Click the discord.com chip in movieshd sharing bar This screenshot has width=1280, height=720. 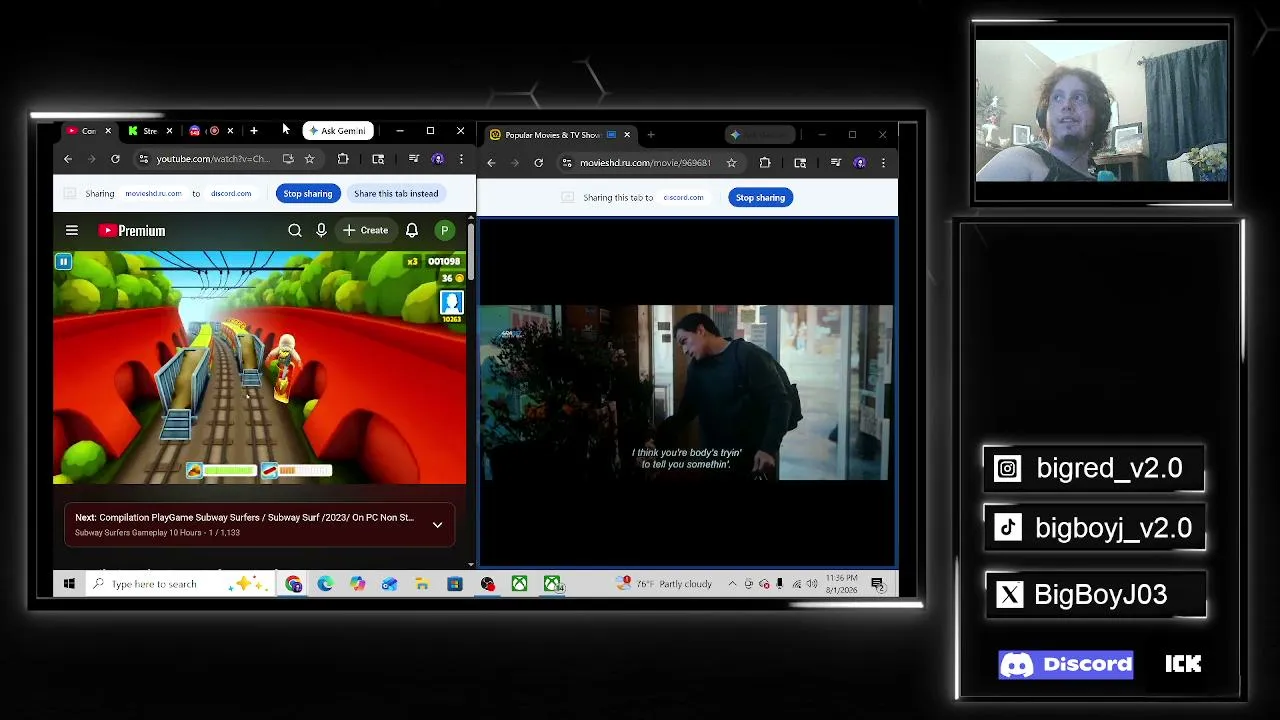pos(683,198)
